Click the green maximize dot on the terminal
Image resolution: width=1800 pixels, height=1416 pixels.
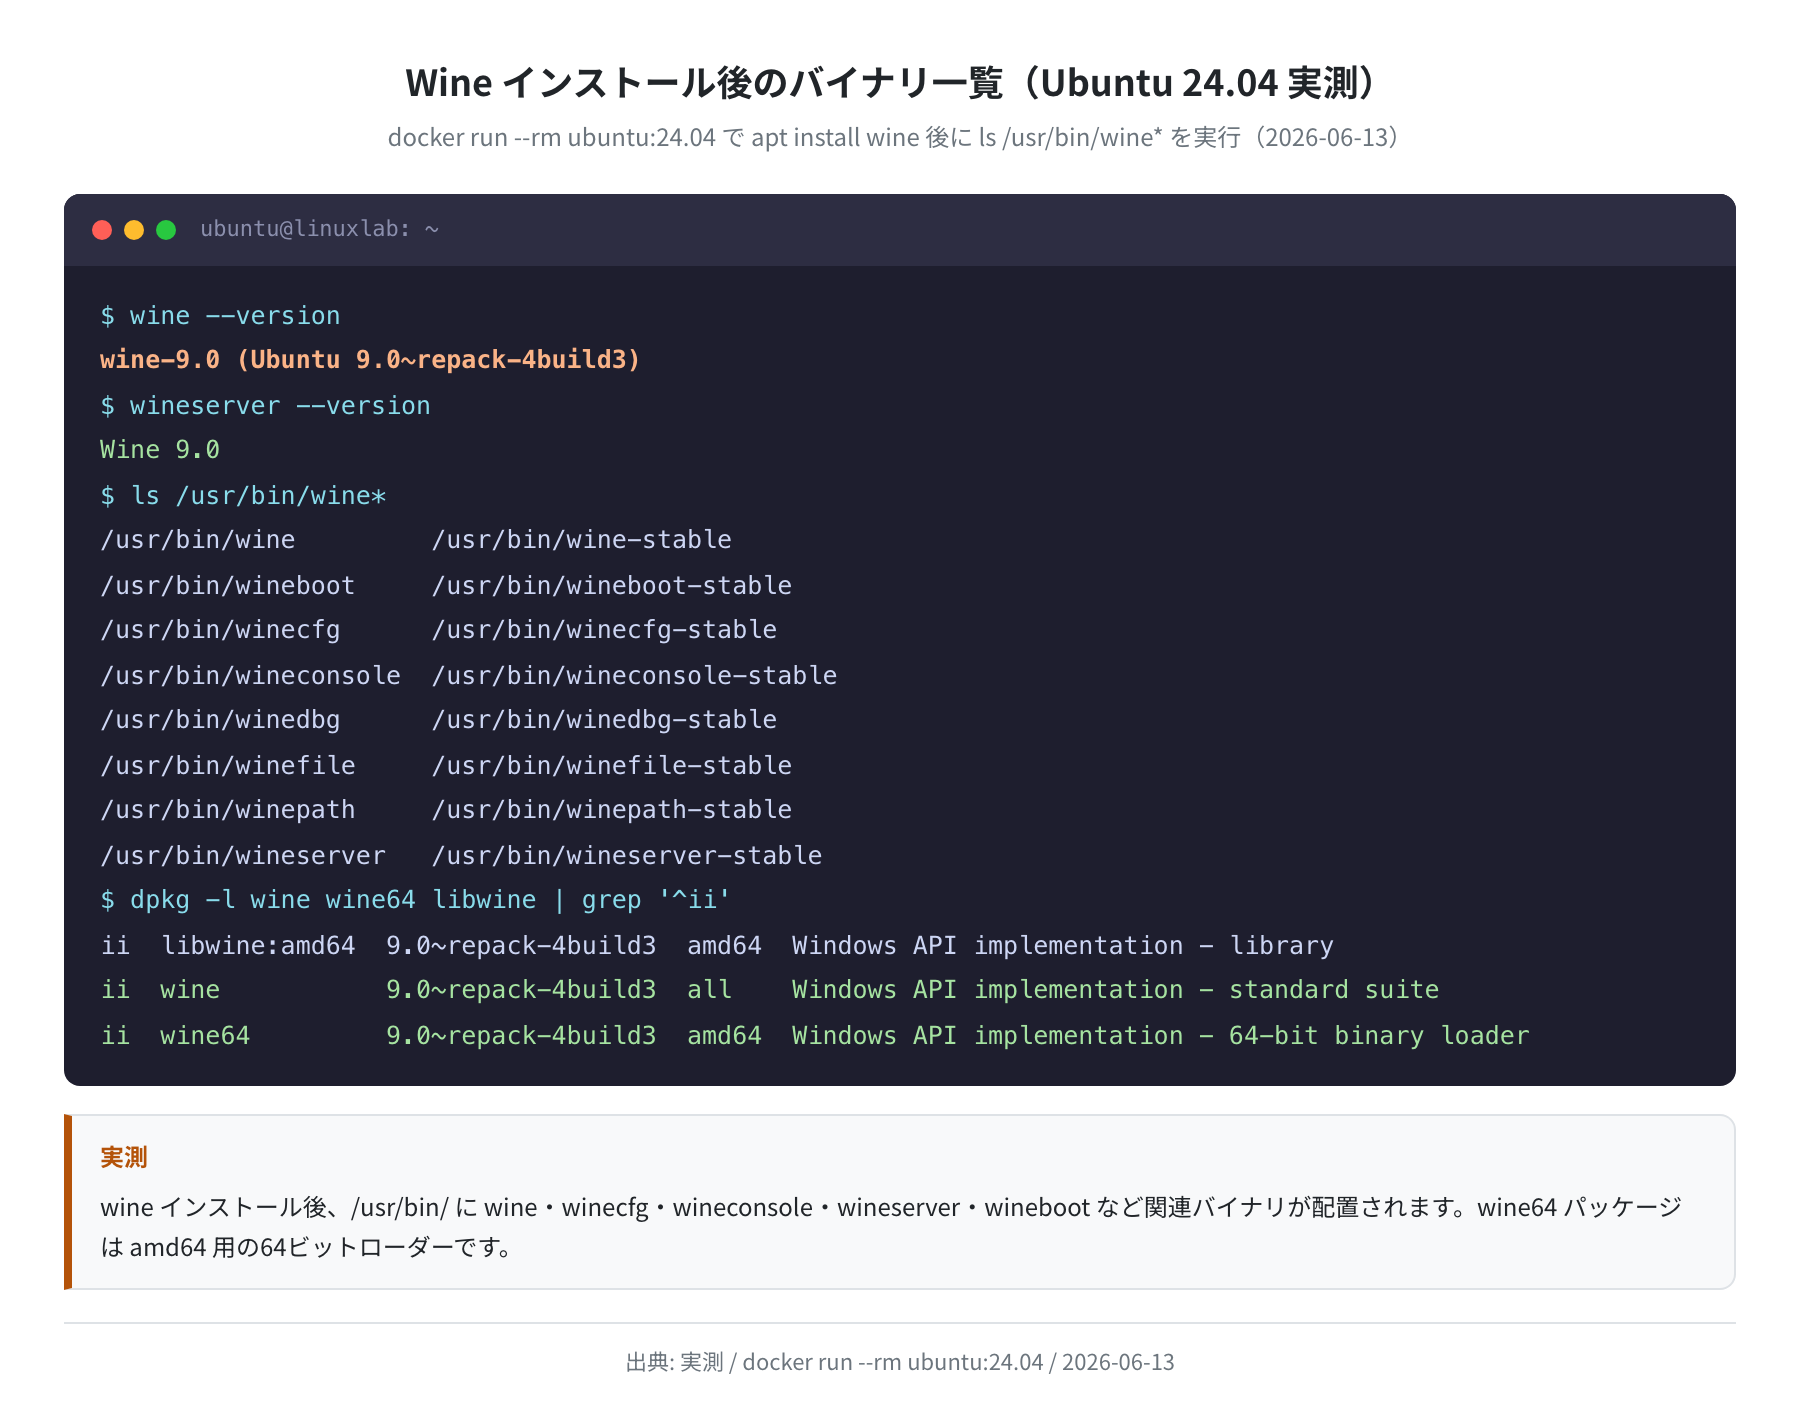point(166,230)
